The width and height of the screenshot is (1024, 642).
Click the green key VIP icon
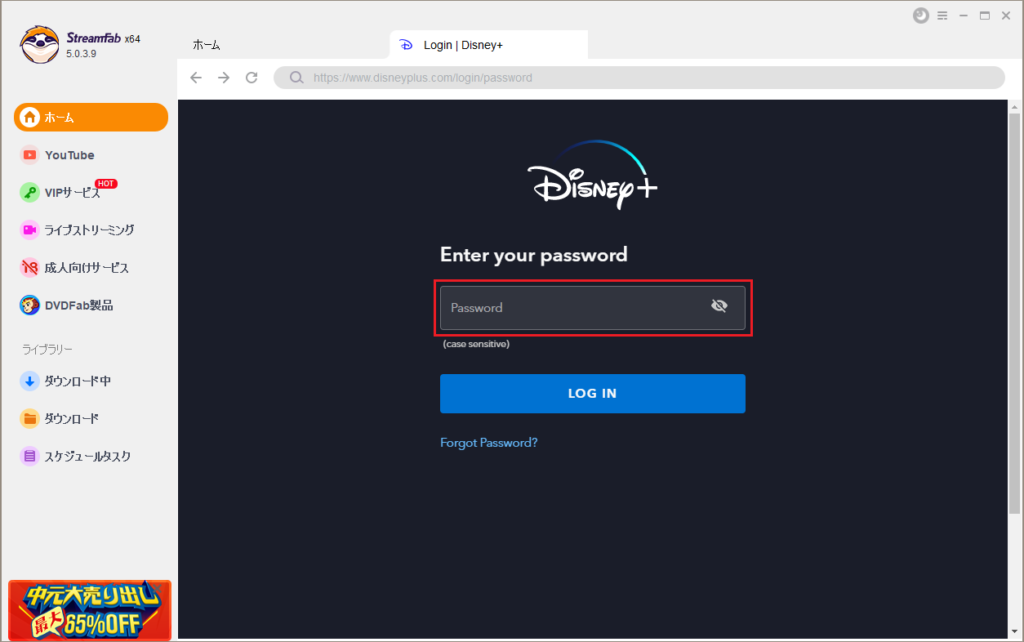29,192
